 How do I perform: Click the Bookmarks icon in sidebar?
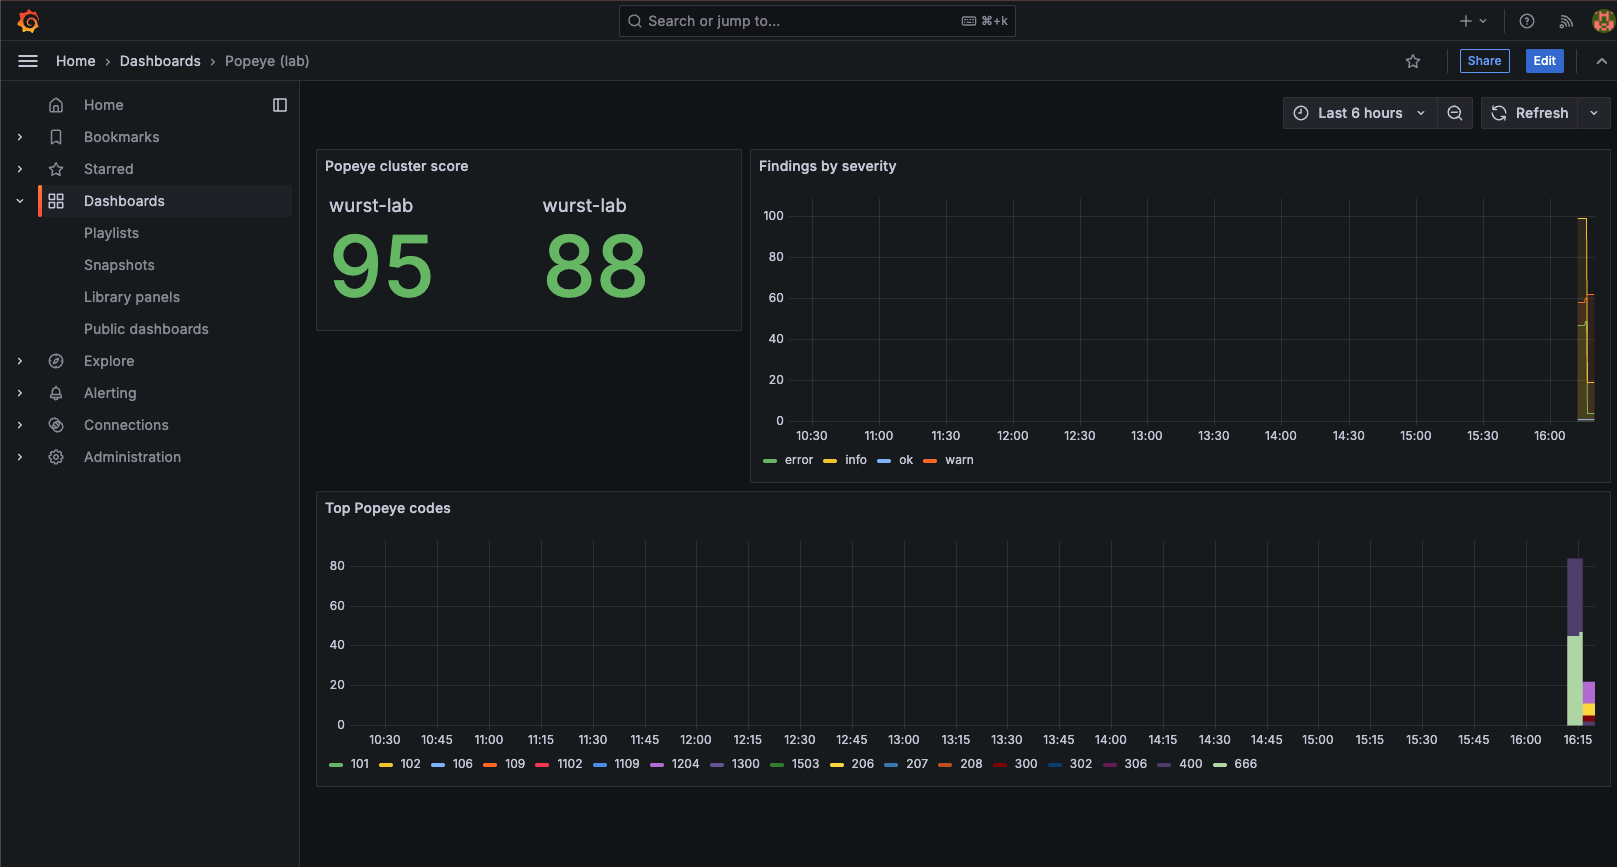pos(56,137)
